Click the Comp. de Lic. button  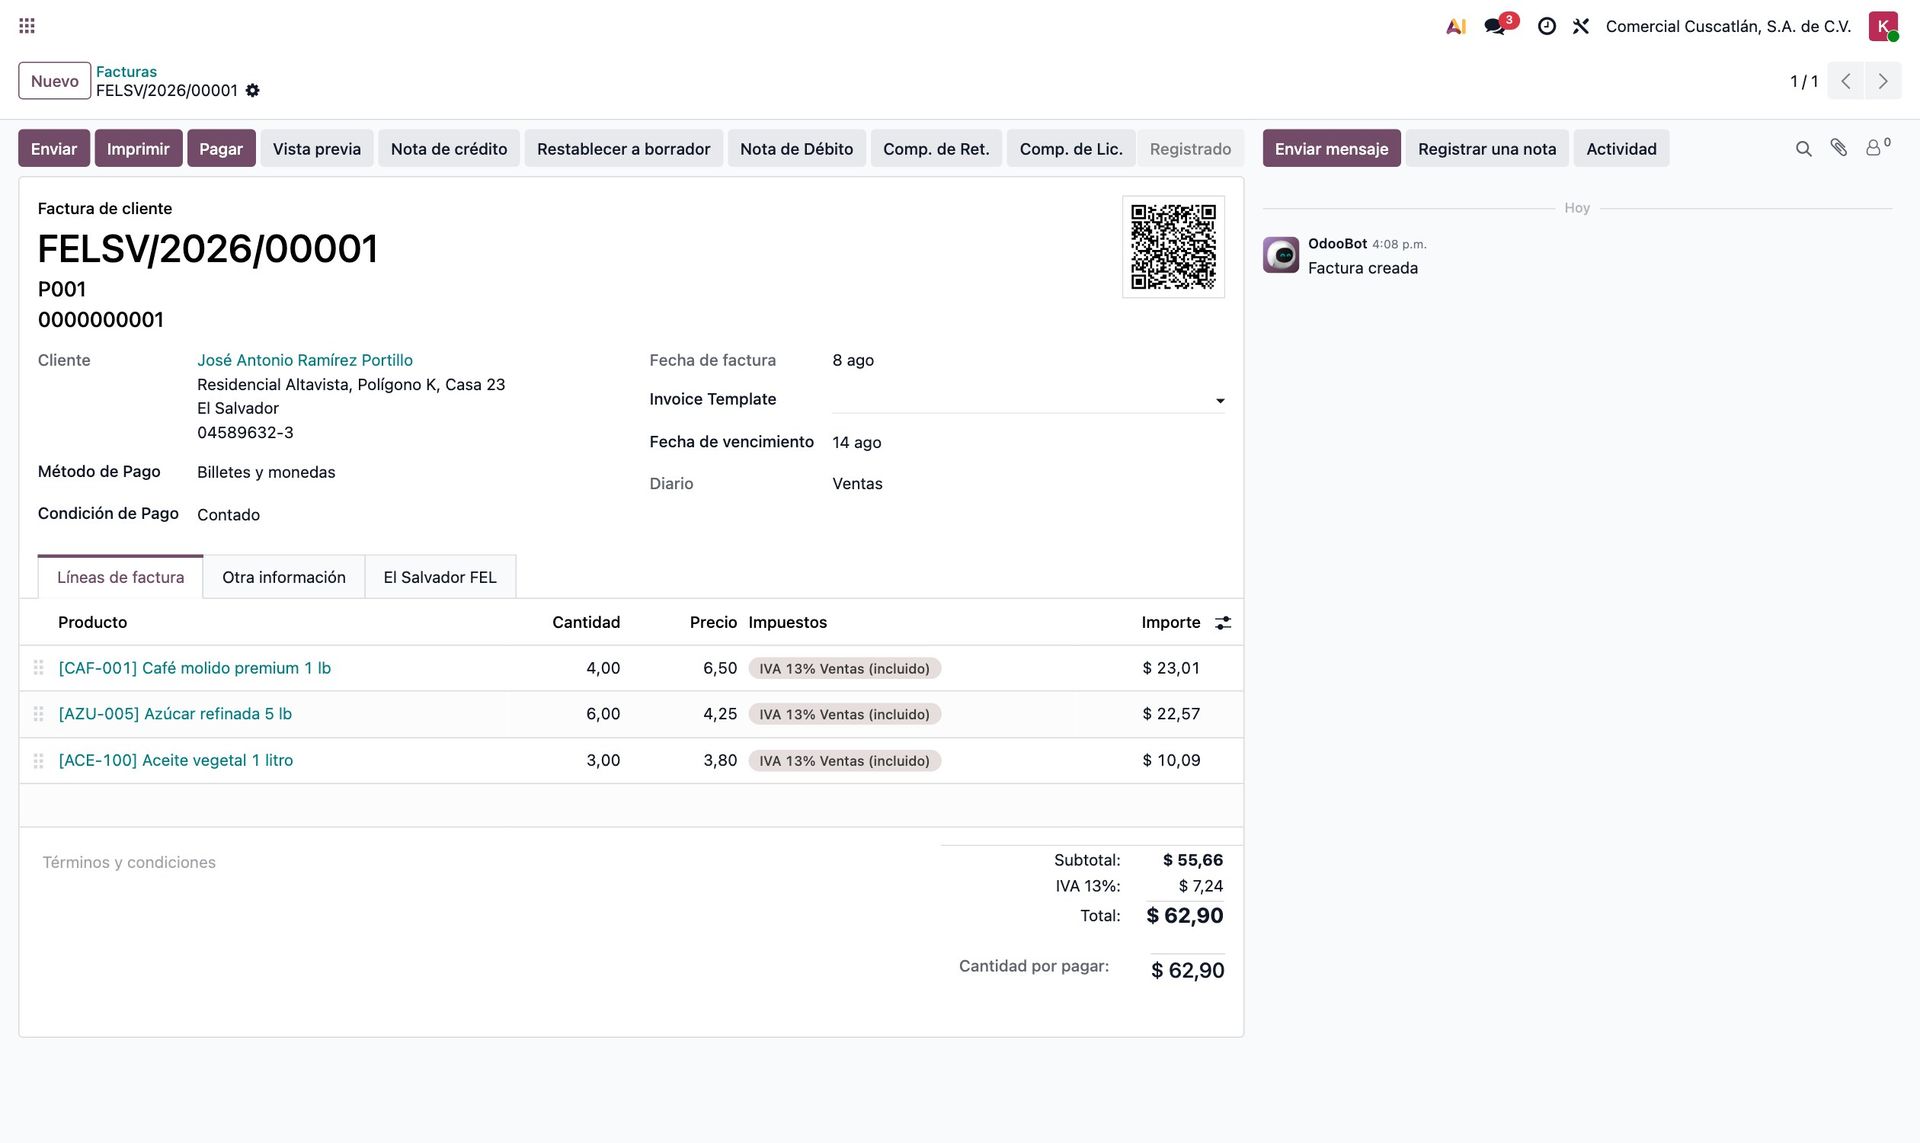point(1071,149)
